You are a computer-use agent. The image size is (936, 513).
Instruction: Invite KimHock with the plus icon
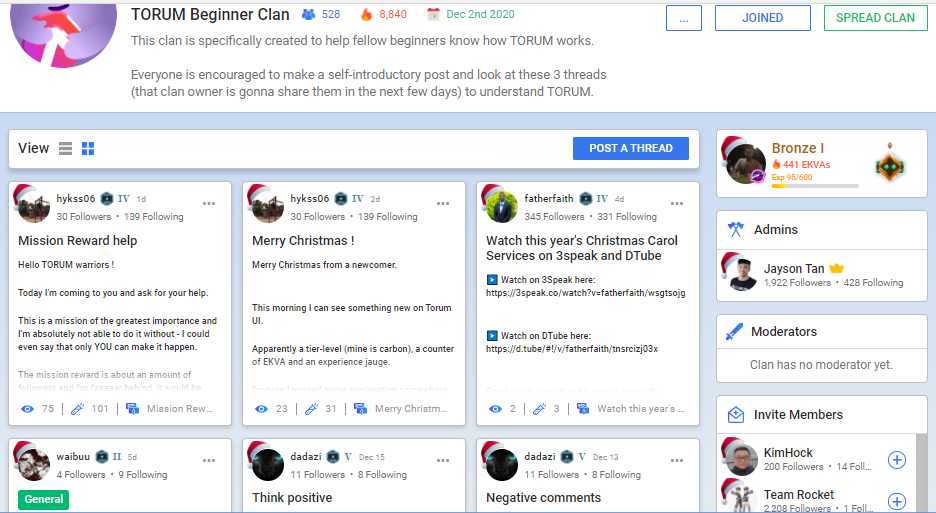coord(897,460)
